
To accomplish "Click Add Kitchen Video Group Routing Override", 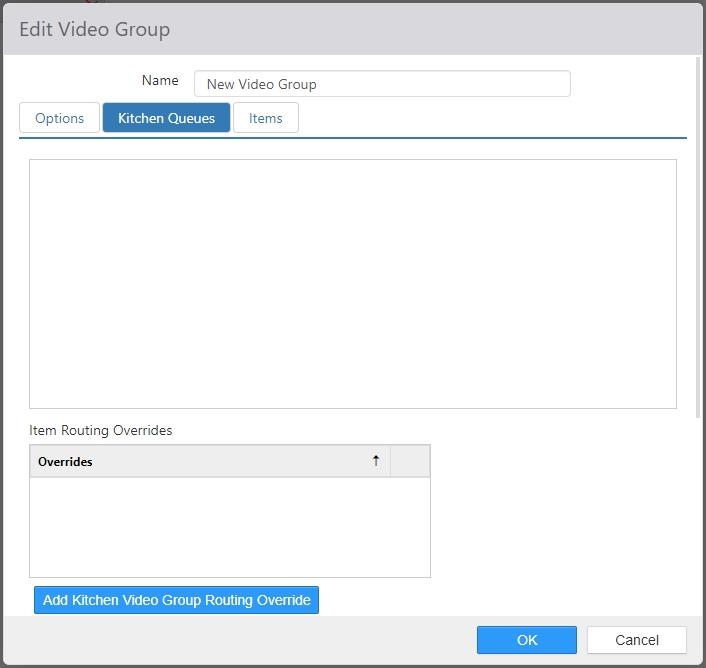I will 176,600.
